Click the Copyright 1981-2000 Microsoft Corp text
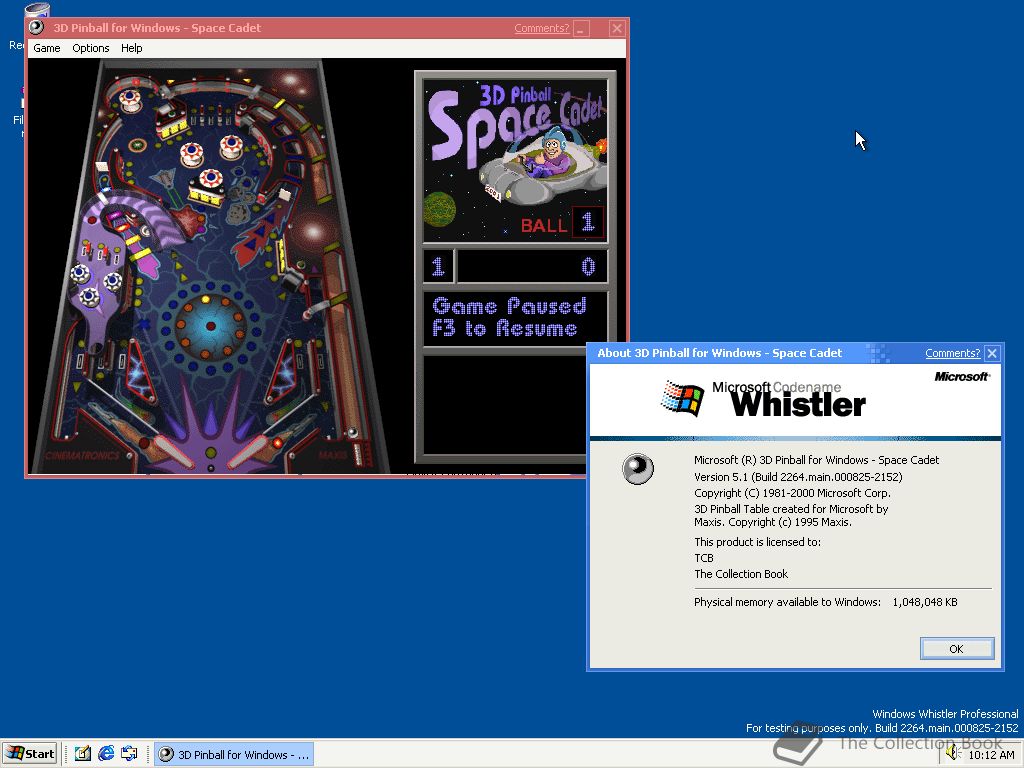Screen dimensions: 1024x768 click(x=792, y=493)
